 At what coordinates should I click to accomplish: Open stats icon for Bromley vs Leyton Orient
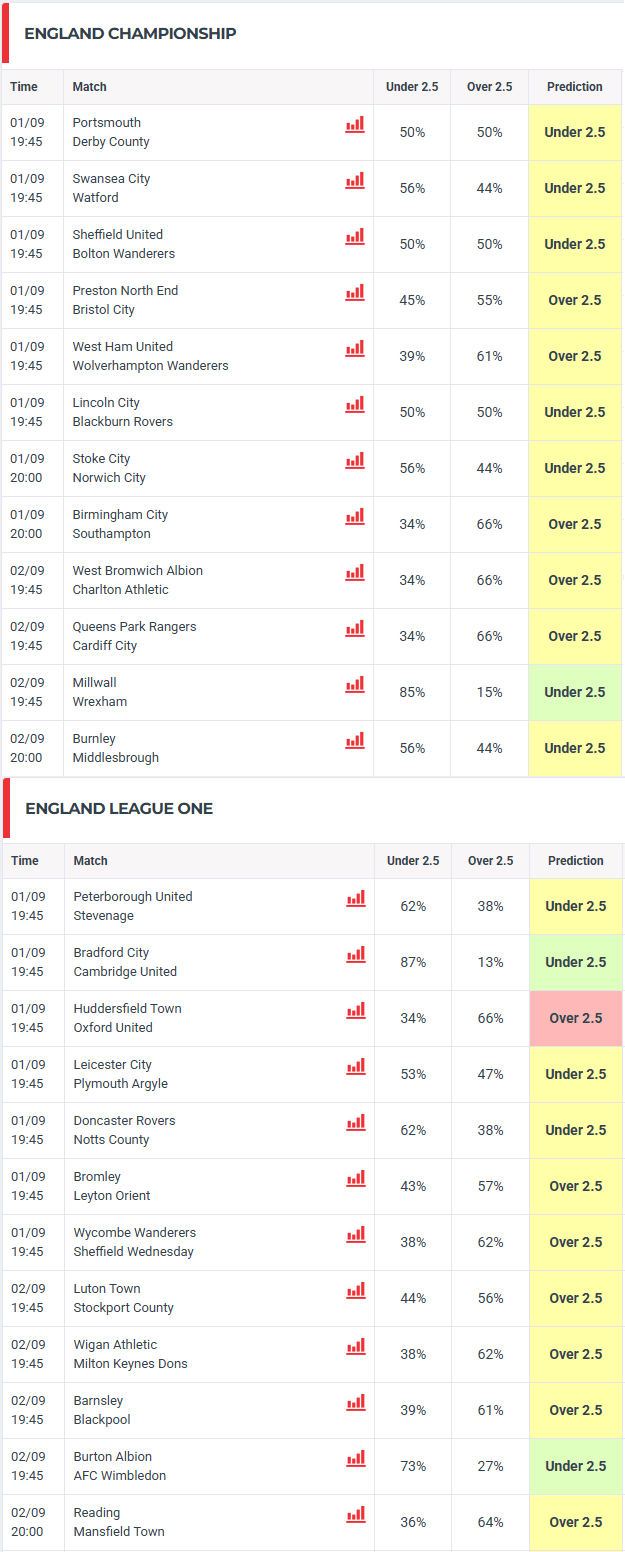(356, 1178)
